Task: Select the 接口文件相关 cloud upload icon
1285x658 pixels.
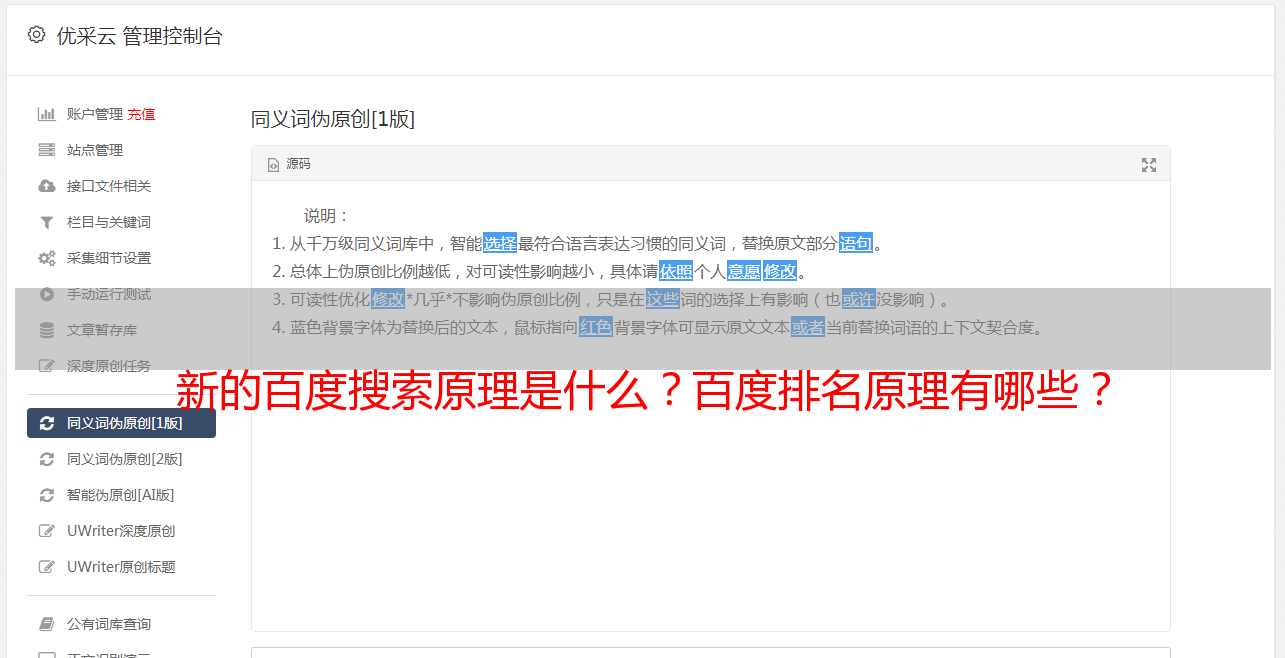Action: (46, 186)
